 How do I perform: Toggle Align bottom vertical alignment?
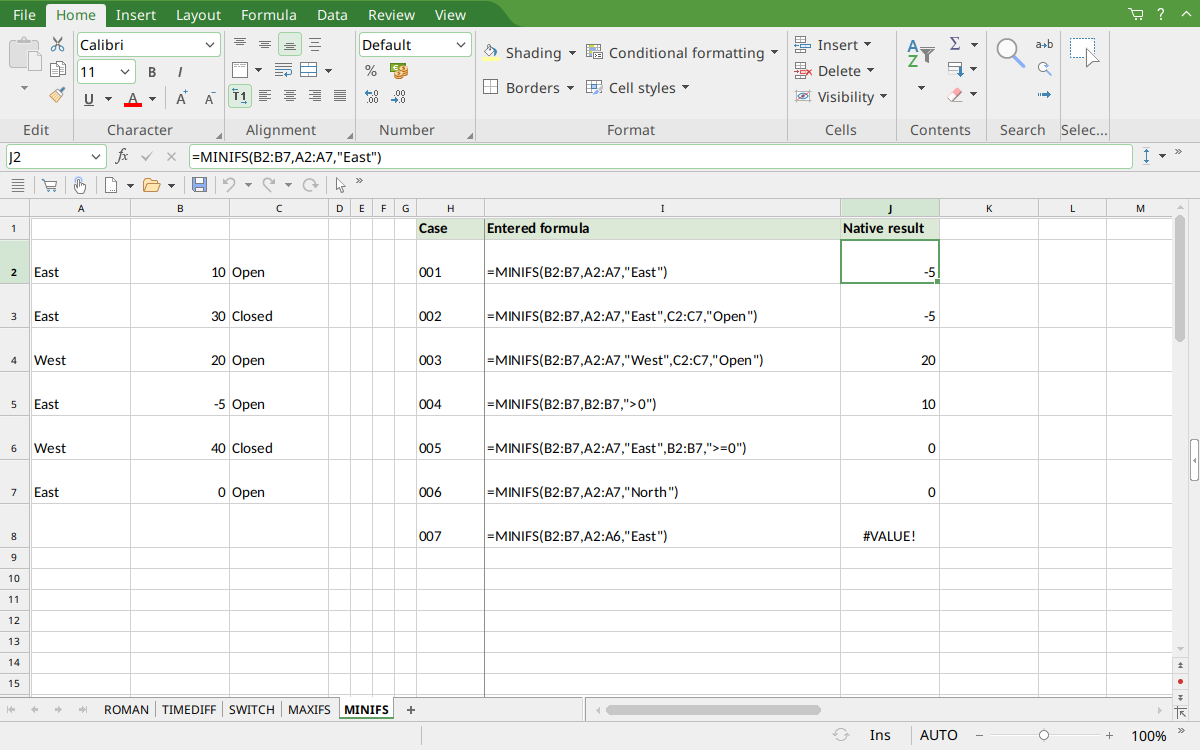coord(289,44)
